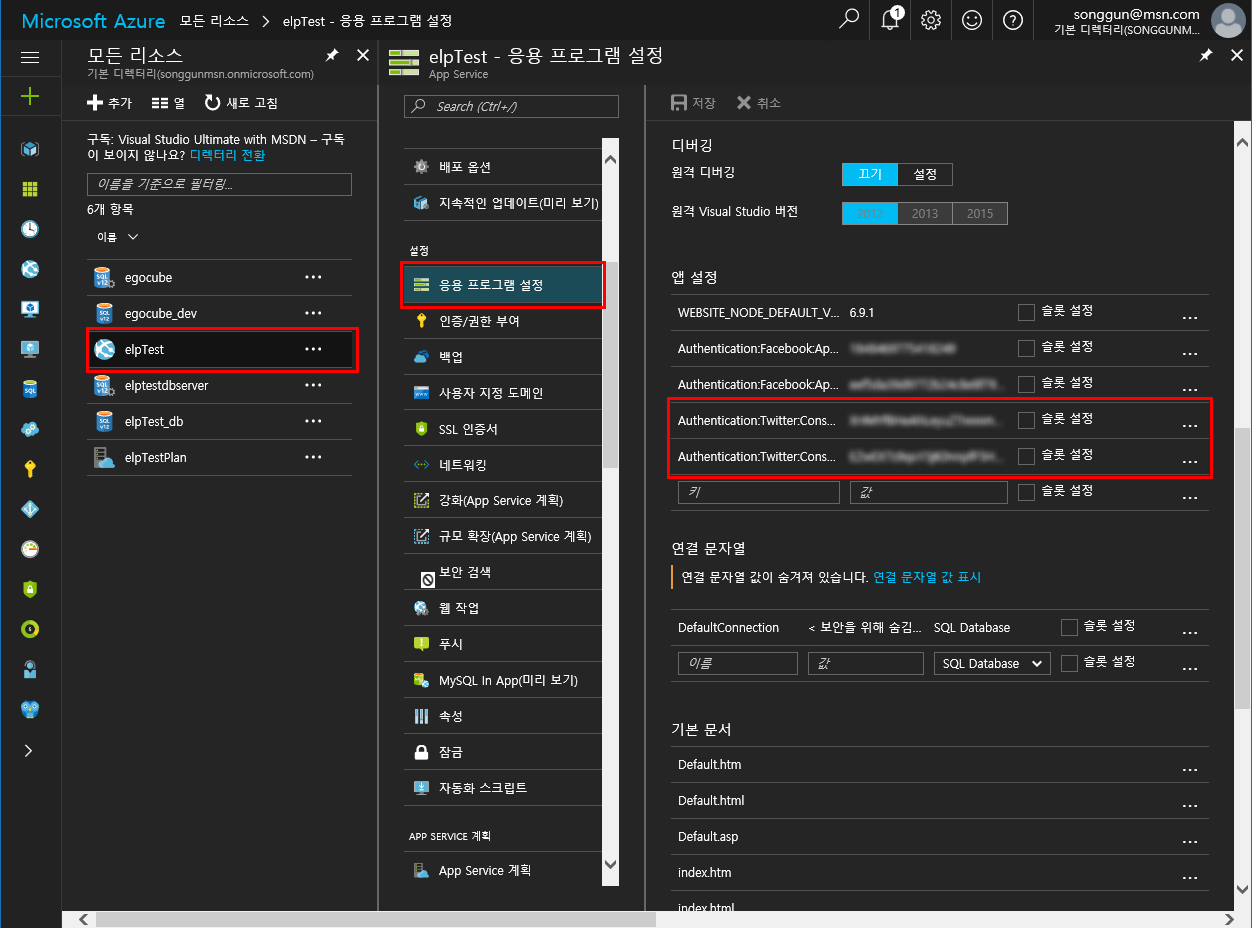Open the 백업 menu item

point(503,358)
